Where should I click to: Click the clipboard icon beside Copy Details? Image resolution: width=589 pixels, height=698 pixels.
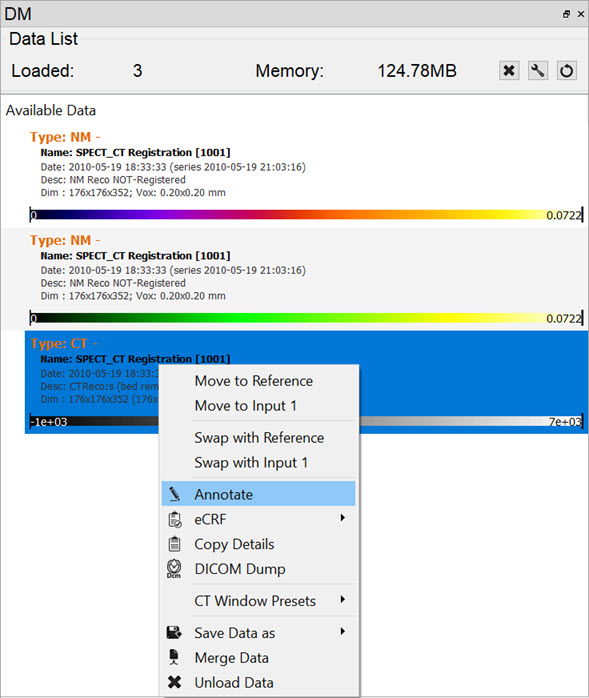(x=174, y=544)
